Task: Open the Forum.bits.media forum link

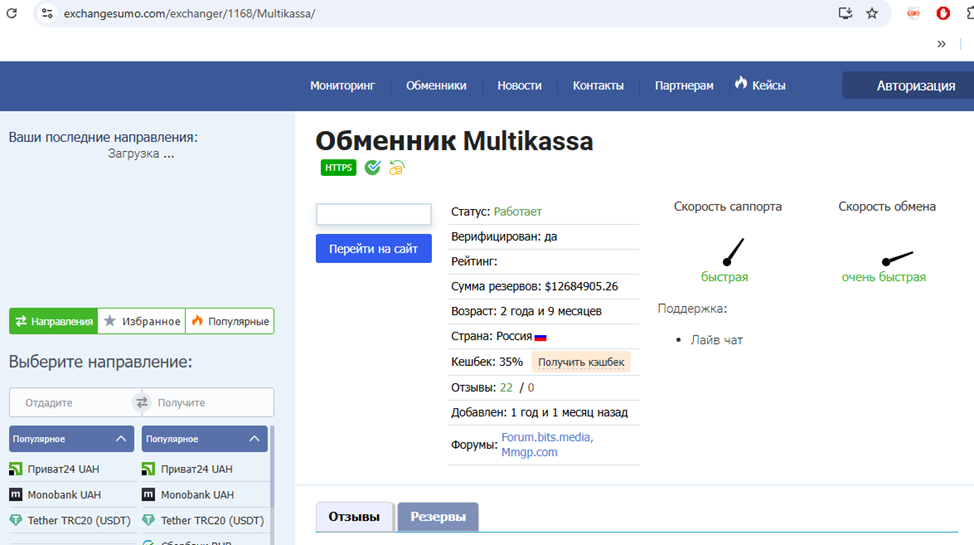Action: (x=547, y=437)
